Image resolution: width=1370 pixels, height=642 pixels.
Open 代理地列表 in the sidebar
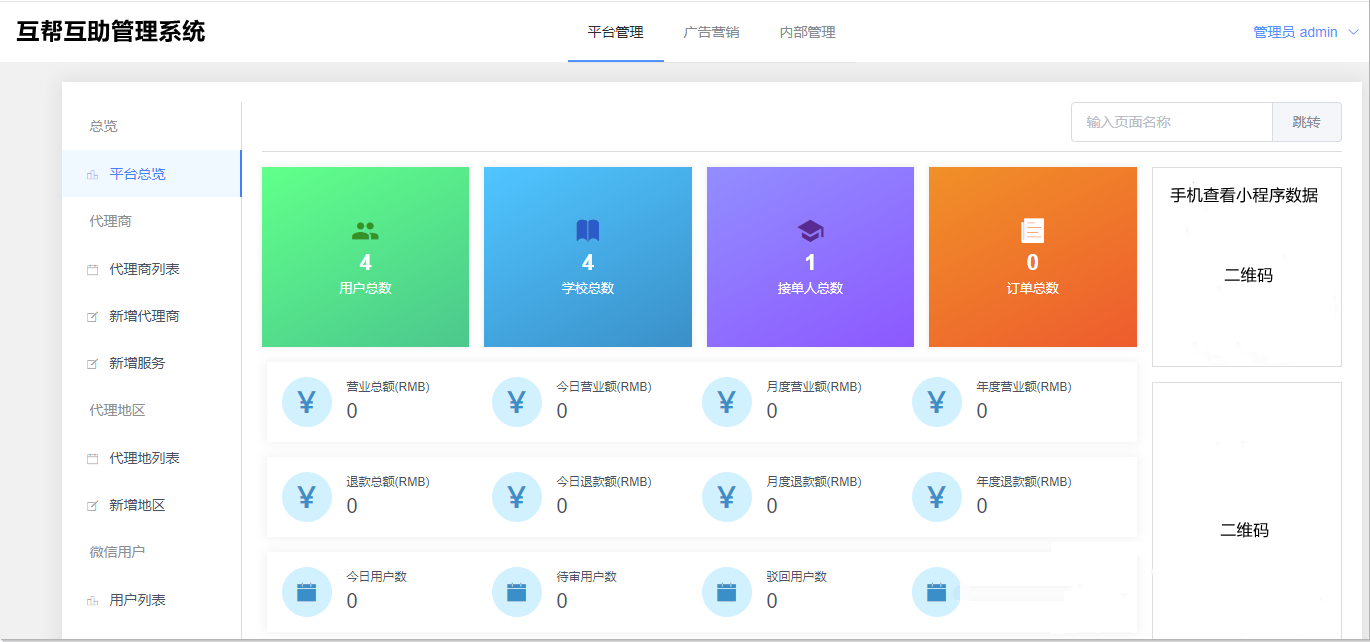coord(144,458)
